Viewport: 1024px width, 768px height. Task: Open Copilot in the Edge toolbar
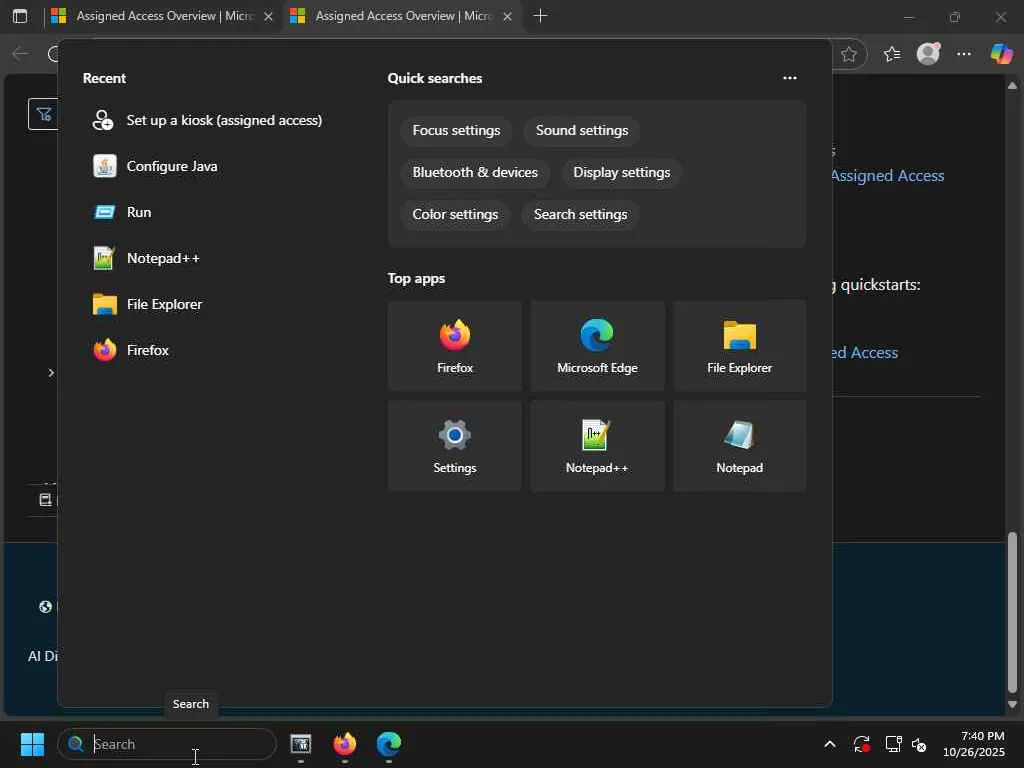[x=1001, y=54]
